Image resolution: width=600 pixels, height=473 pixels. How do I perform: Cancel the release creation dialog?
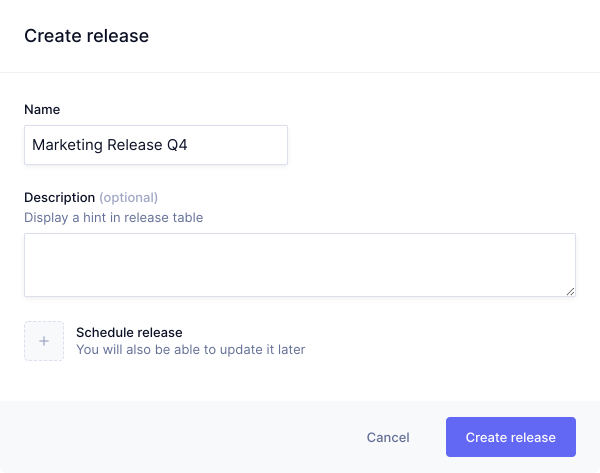pyautogui.click(x=388, y=437)
